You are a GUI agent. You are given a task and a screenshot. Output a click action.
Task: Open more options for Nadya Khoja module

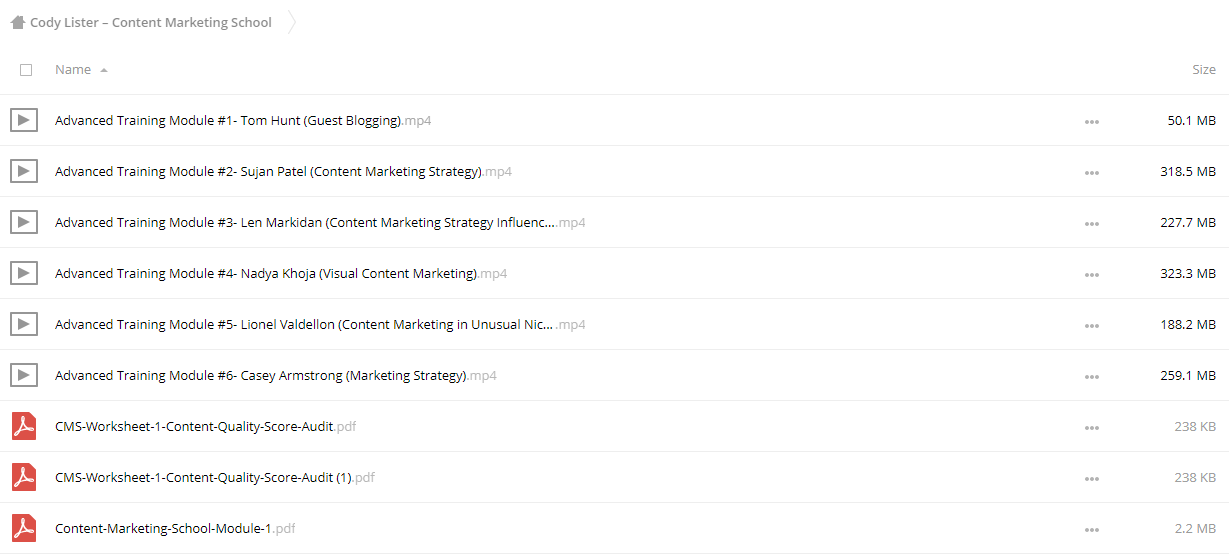[1091, 275]
